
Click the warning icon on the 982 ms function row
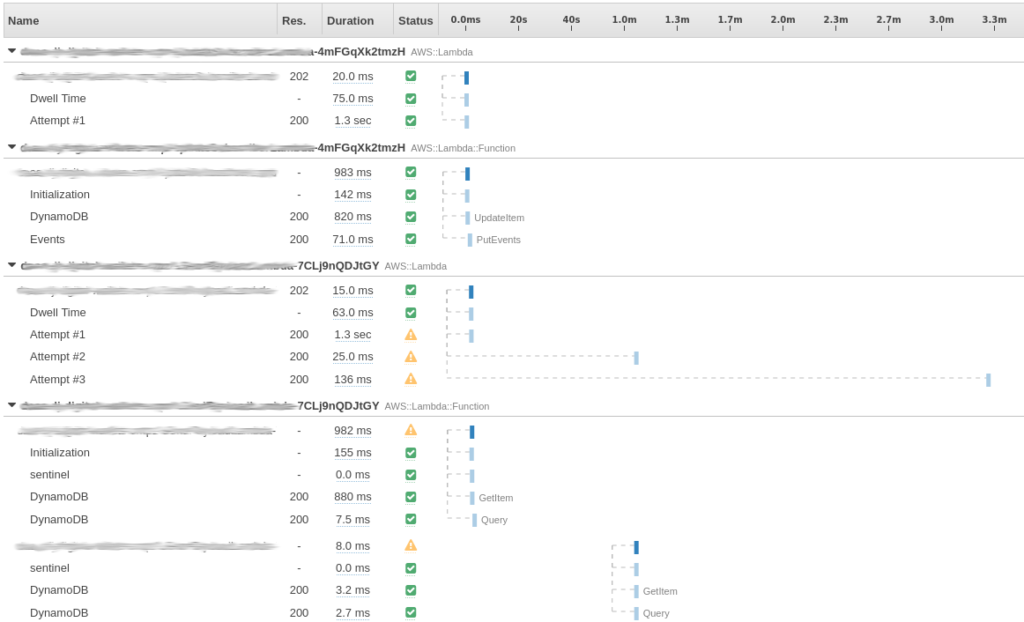(x=410, y=430)
